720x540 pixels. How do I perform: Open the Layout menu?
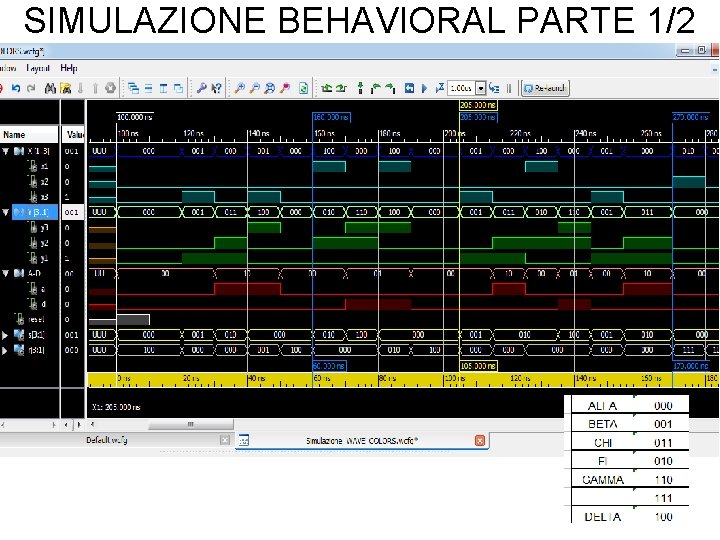click(x=38, y=68)
